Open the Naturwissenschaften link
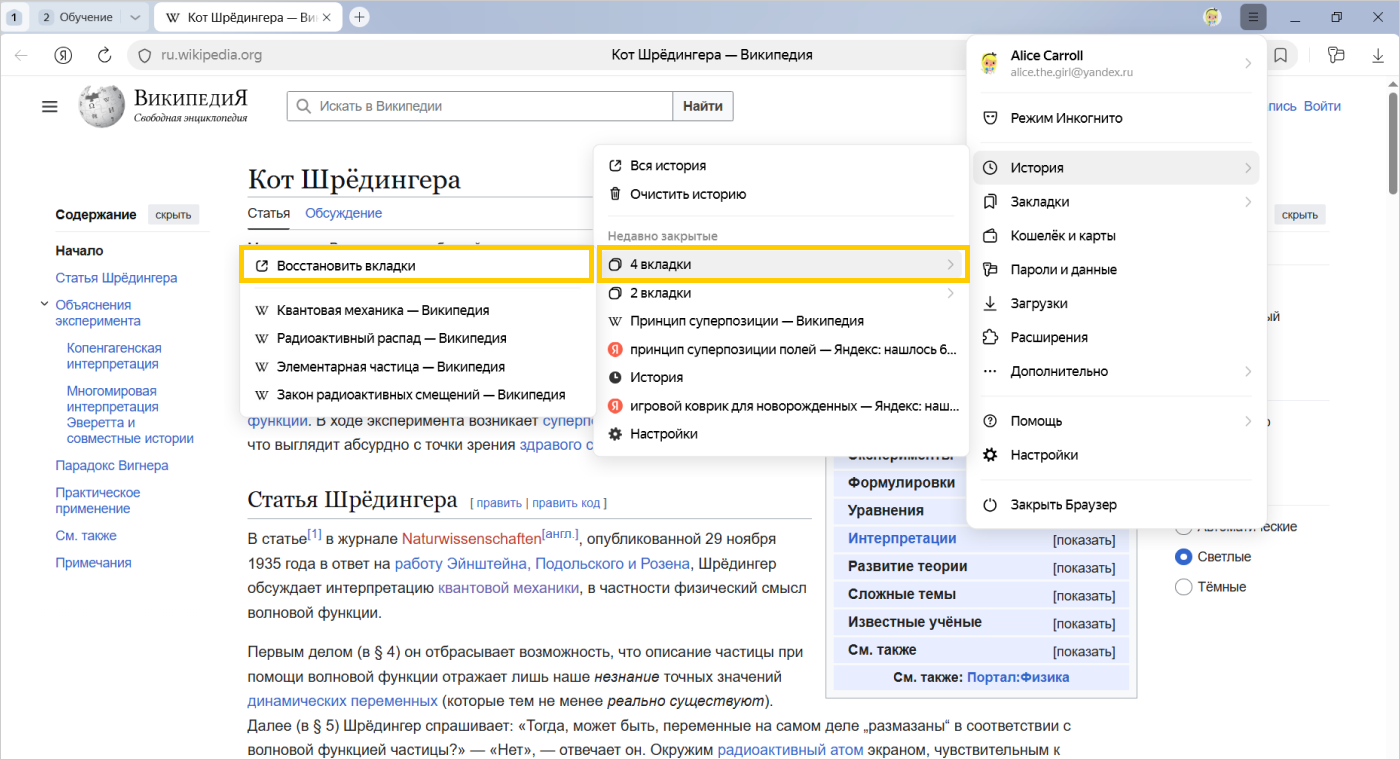The height and width of the screenshot is (760, 1400). 471,540
